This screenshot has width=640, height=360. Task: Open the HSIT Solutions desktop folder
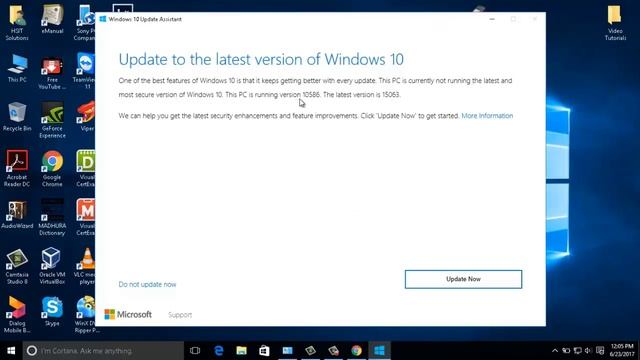tap(17, 22)
